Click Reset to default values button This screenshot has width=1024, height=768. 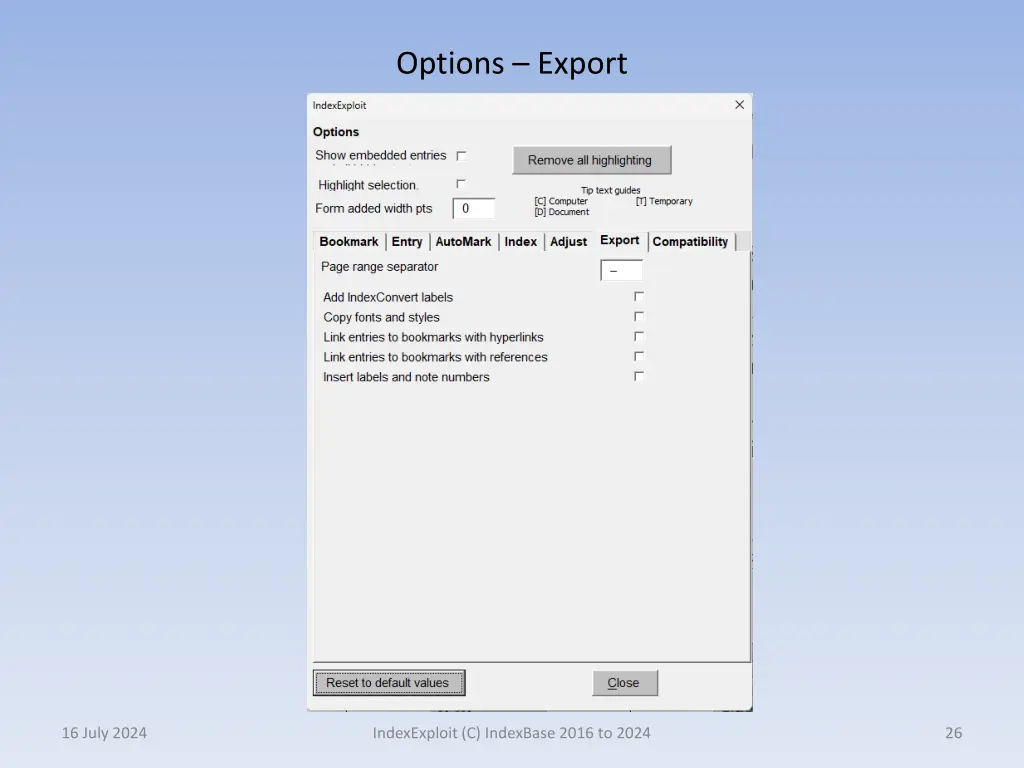pos(389,682)
